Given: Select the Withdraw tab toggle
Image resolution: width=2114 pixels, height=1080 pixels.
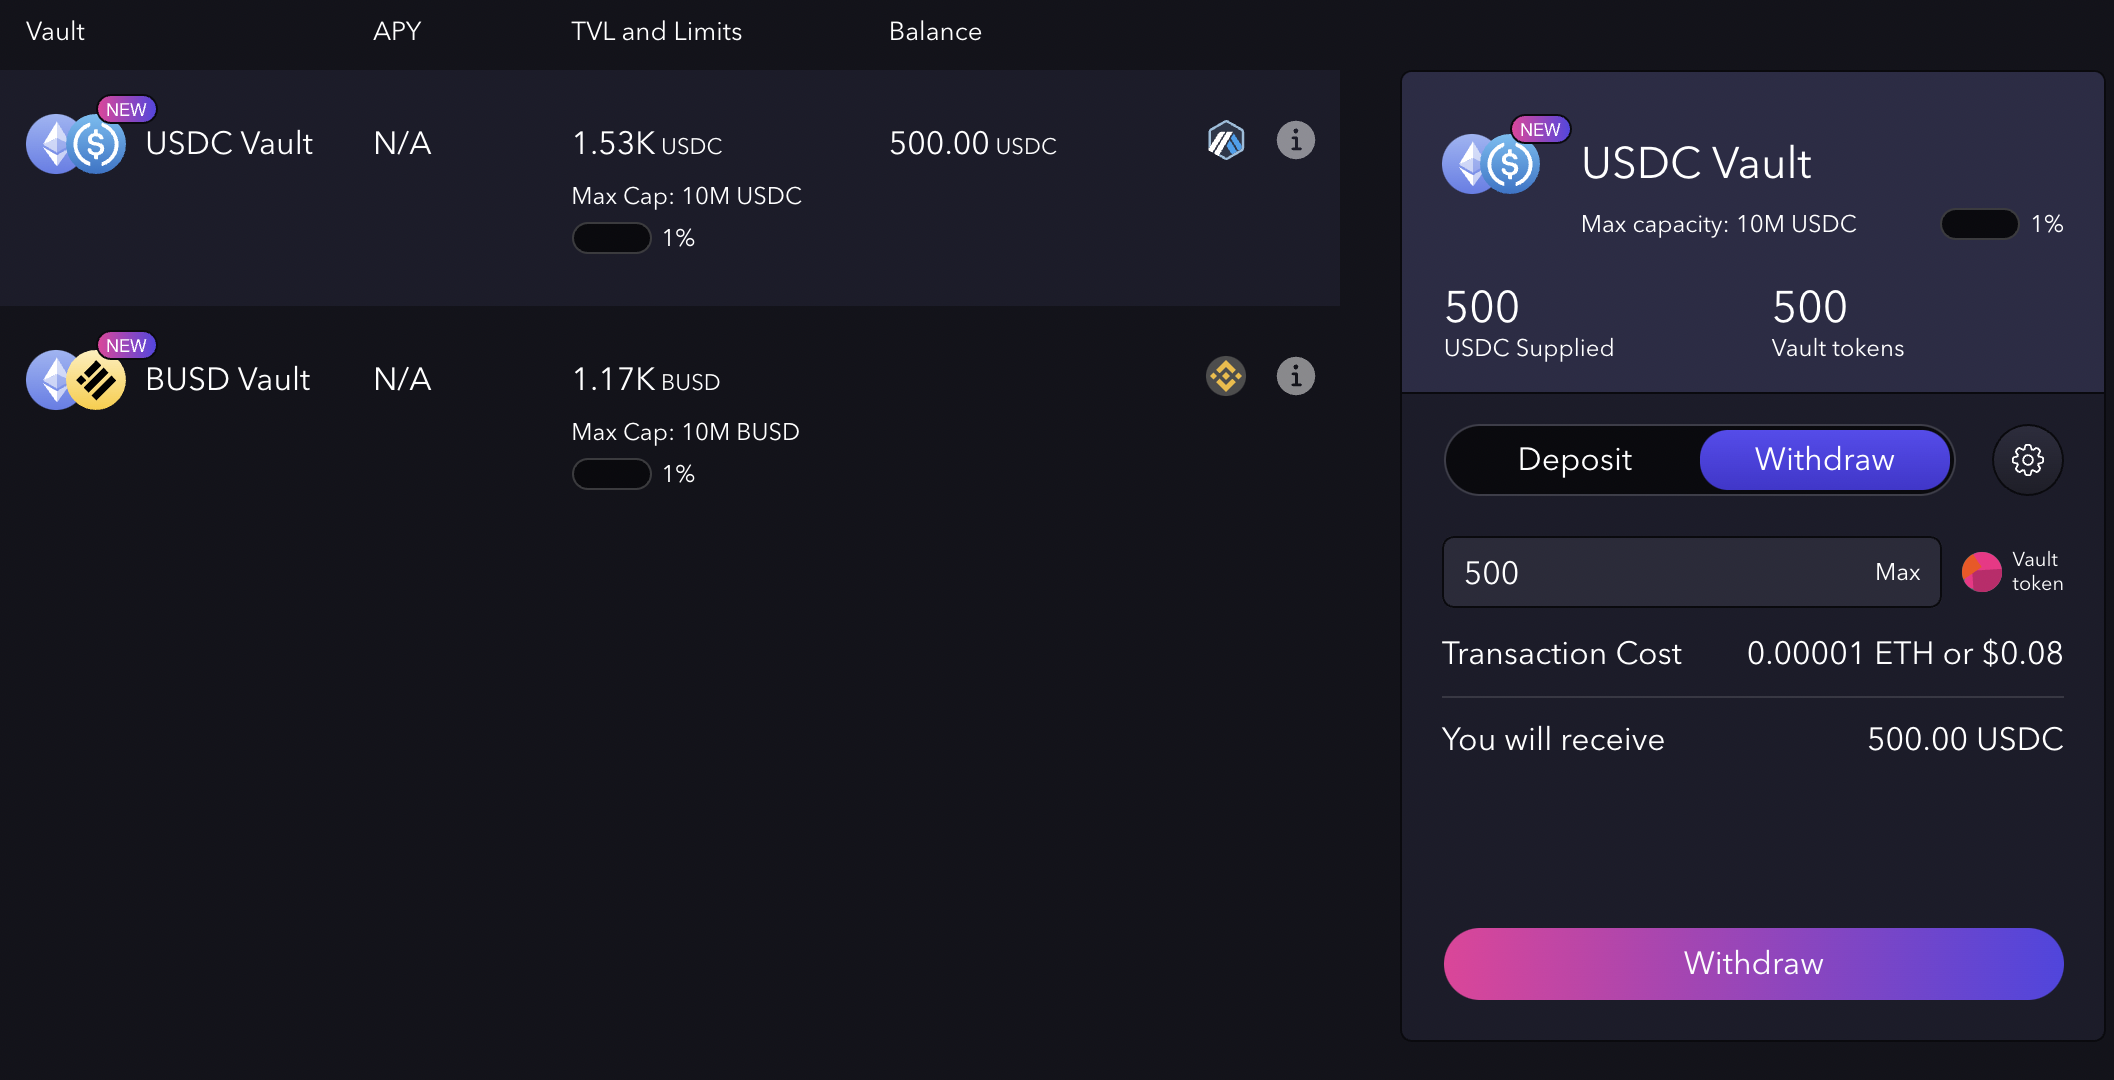Looking at the screenshot, I should click(1824, 460).
